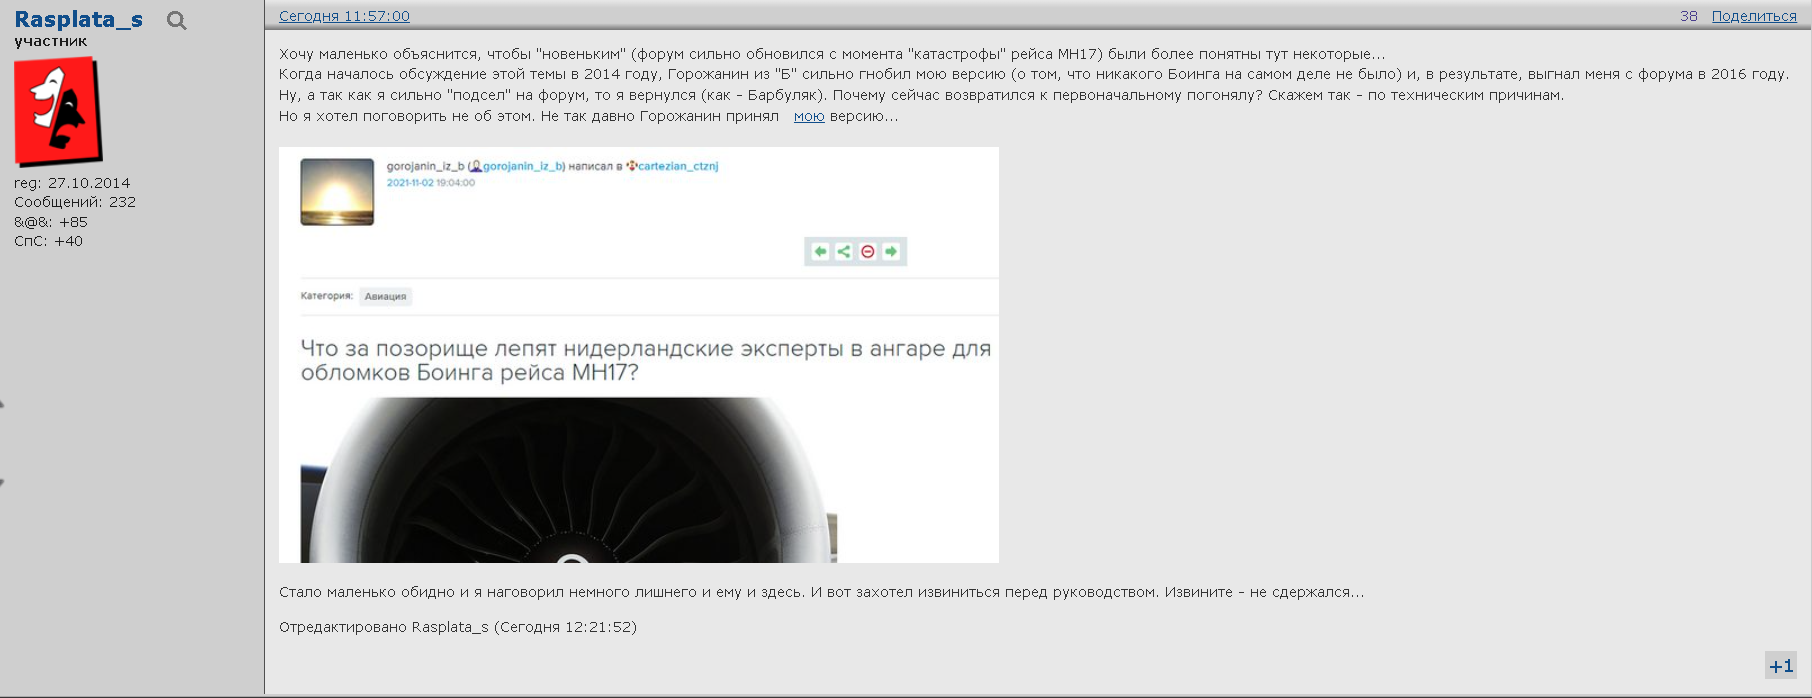This screenshot has width=1812, height=698.
Task: Click 'Отредактировано Rasplata_s (Сегодня 12:21:52)' edit note
Action: pos(458,627)
